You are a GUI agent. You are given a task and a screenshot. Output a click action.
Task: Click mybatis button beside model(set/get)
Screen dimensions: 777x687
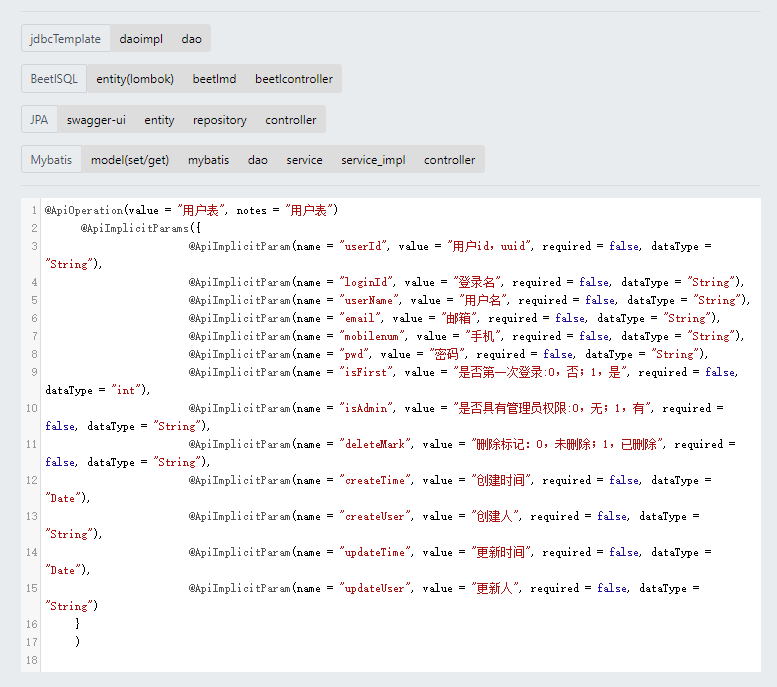pos(208,160)
